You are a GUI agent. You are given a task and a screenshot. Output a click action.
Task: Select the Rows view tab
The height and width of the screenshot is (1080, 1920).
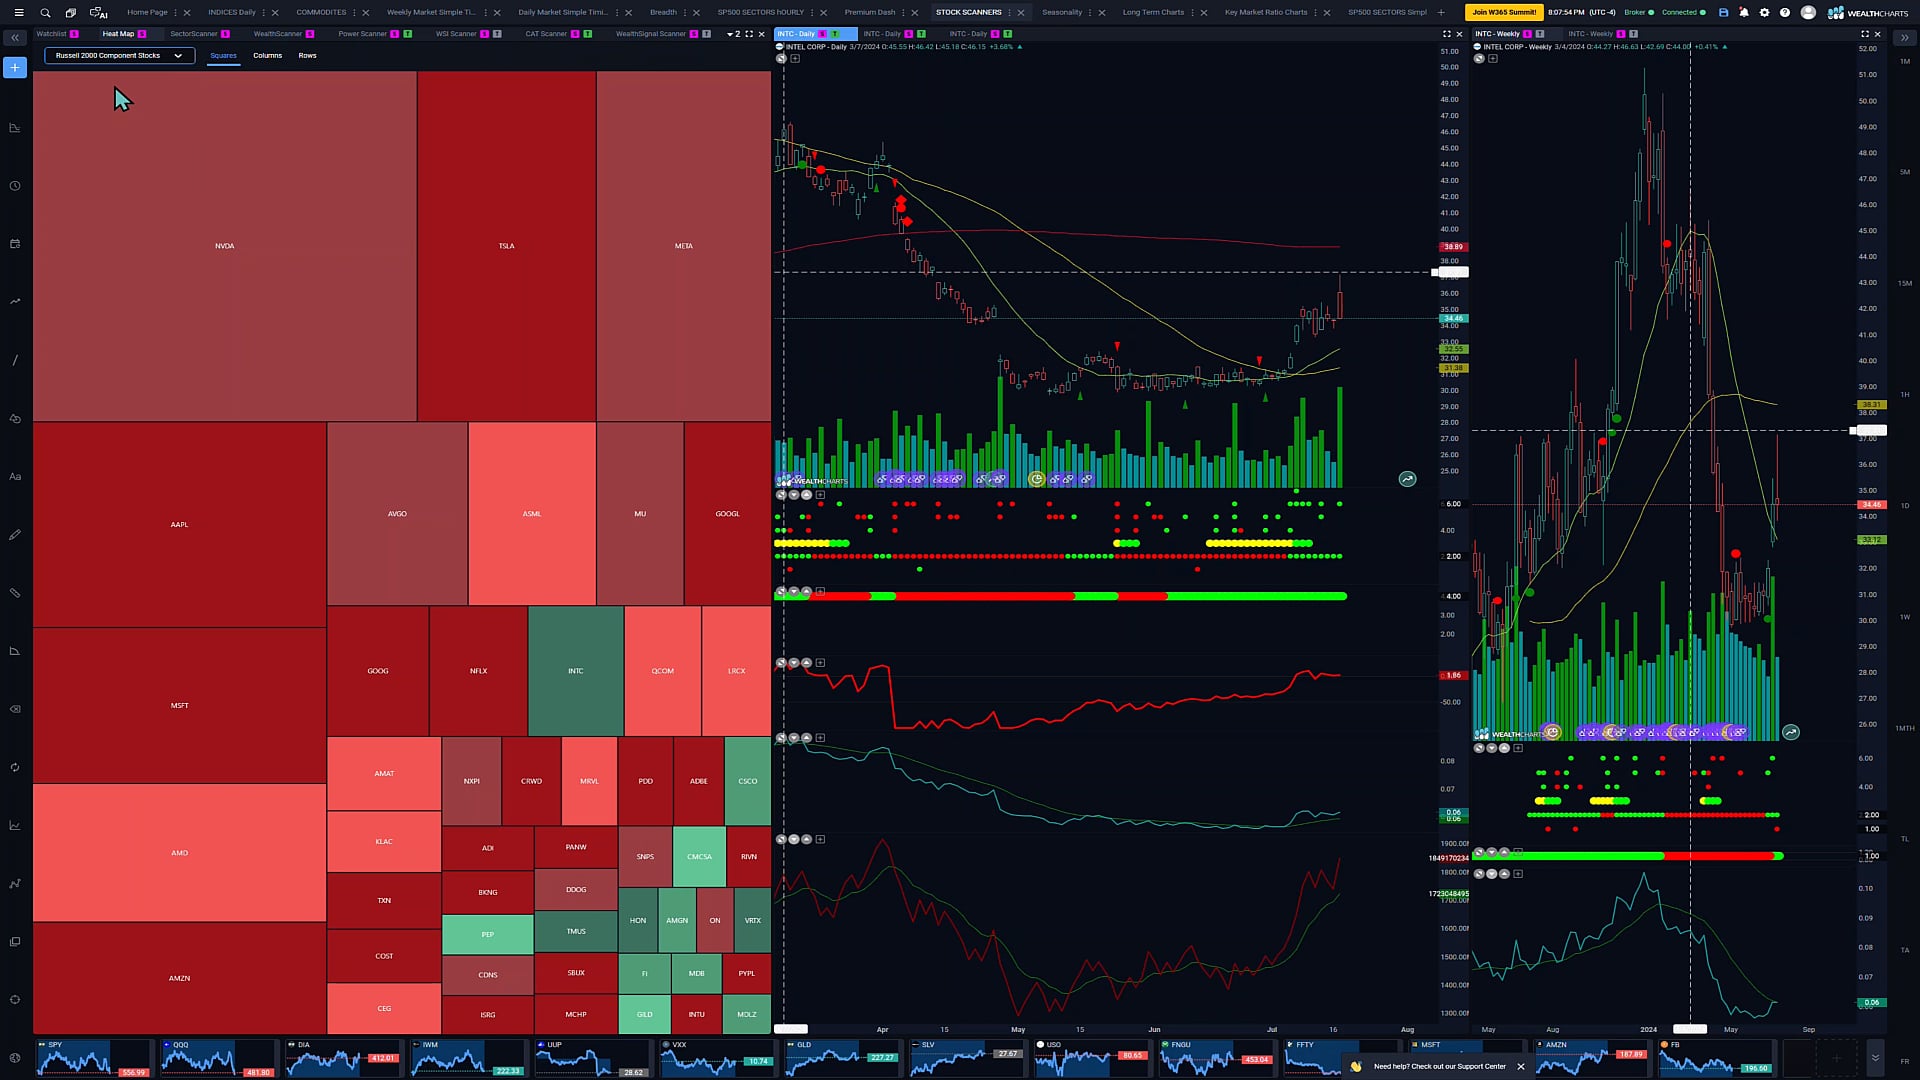[307, 56]
